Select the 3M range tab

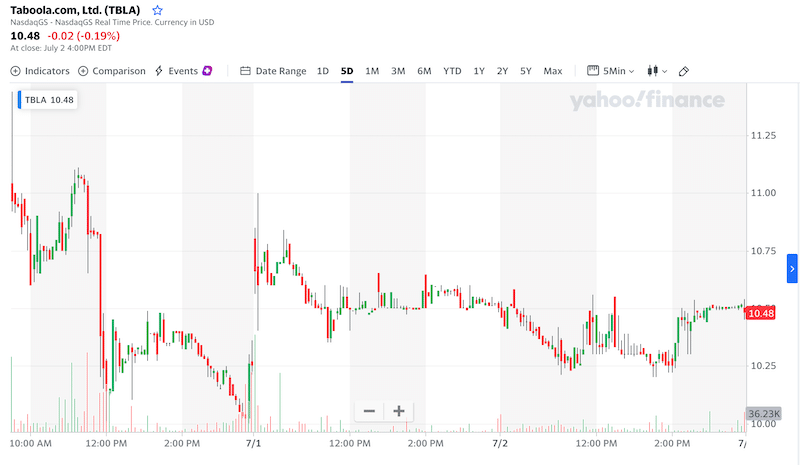click(x=398, y=71)
